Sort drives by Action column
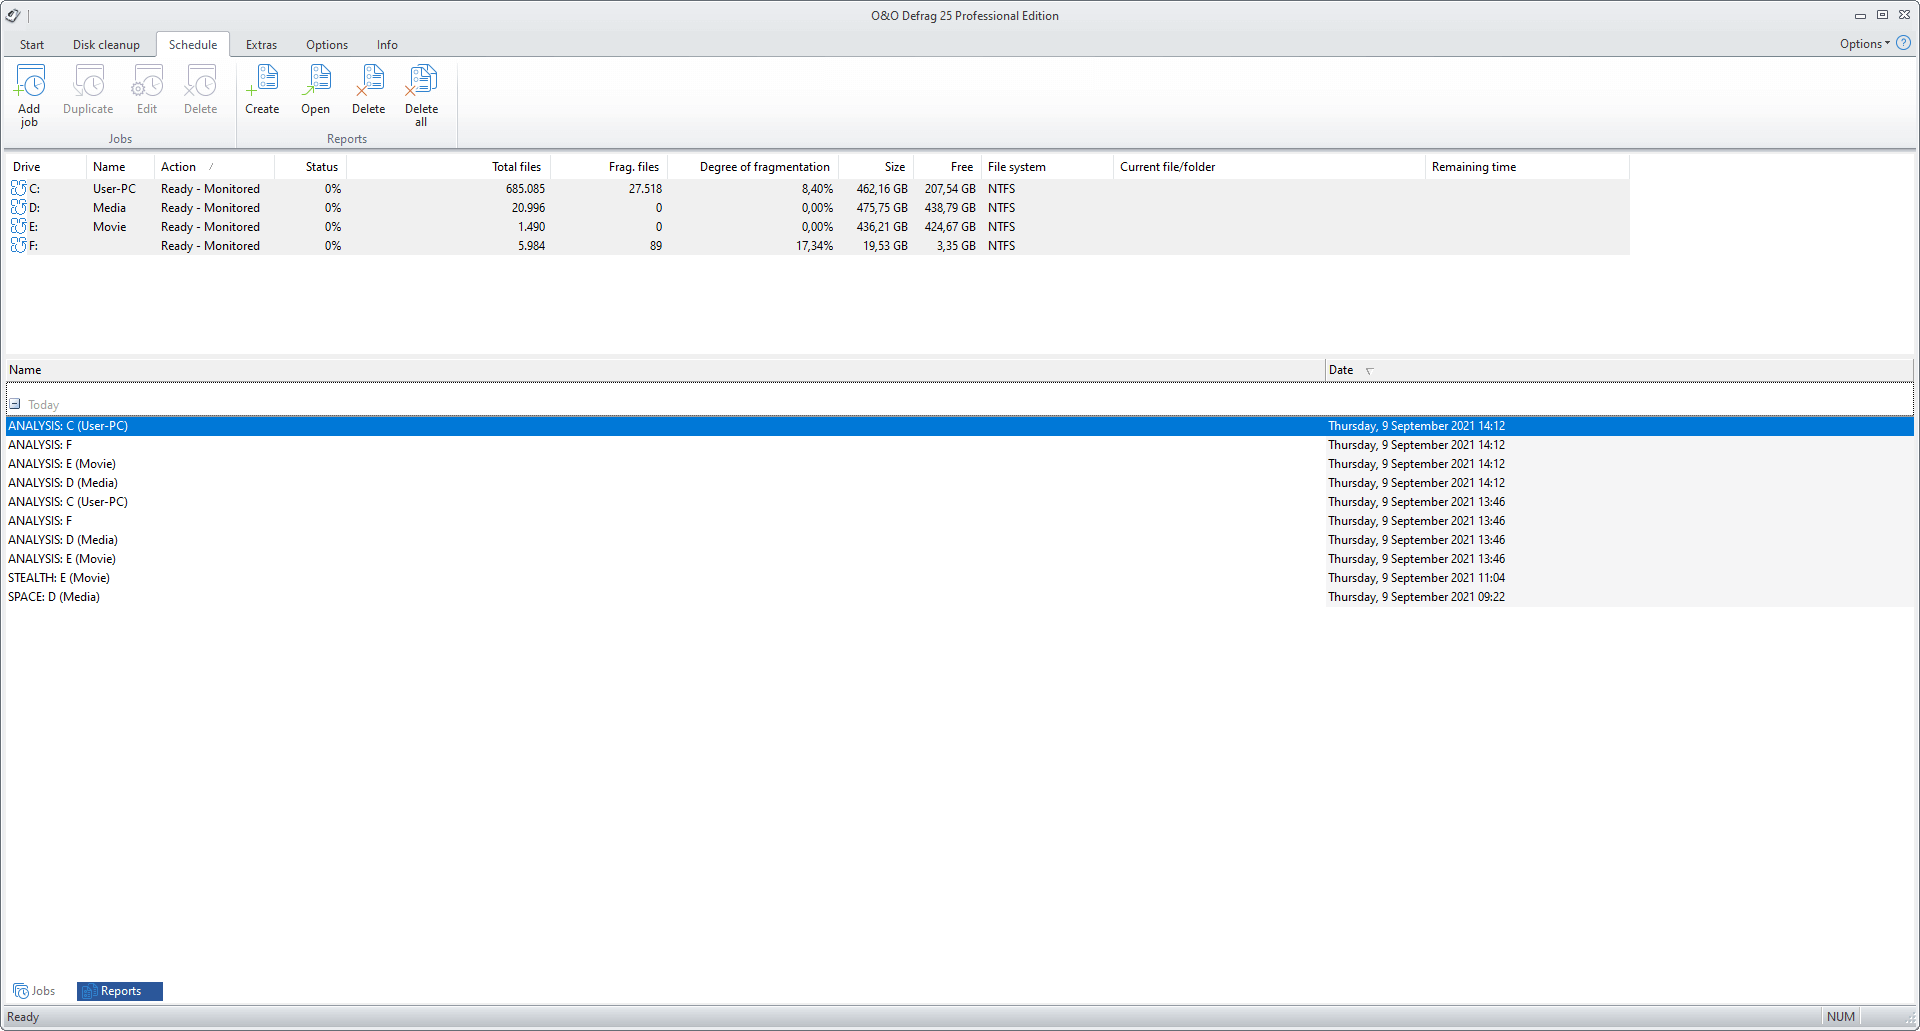 [x=214, y=167]
